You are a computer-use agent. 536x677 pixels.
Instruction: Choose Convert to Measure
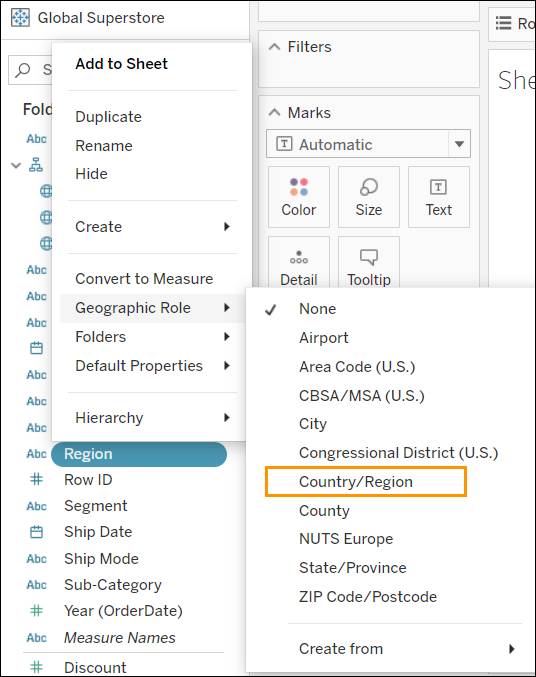(x=144, y=278)
